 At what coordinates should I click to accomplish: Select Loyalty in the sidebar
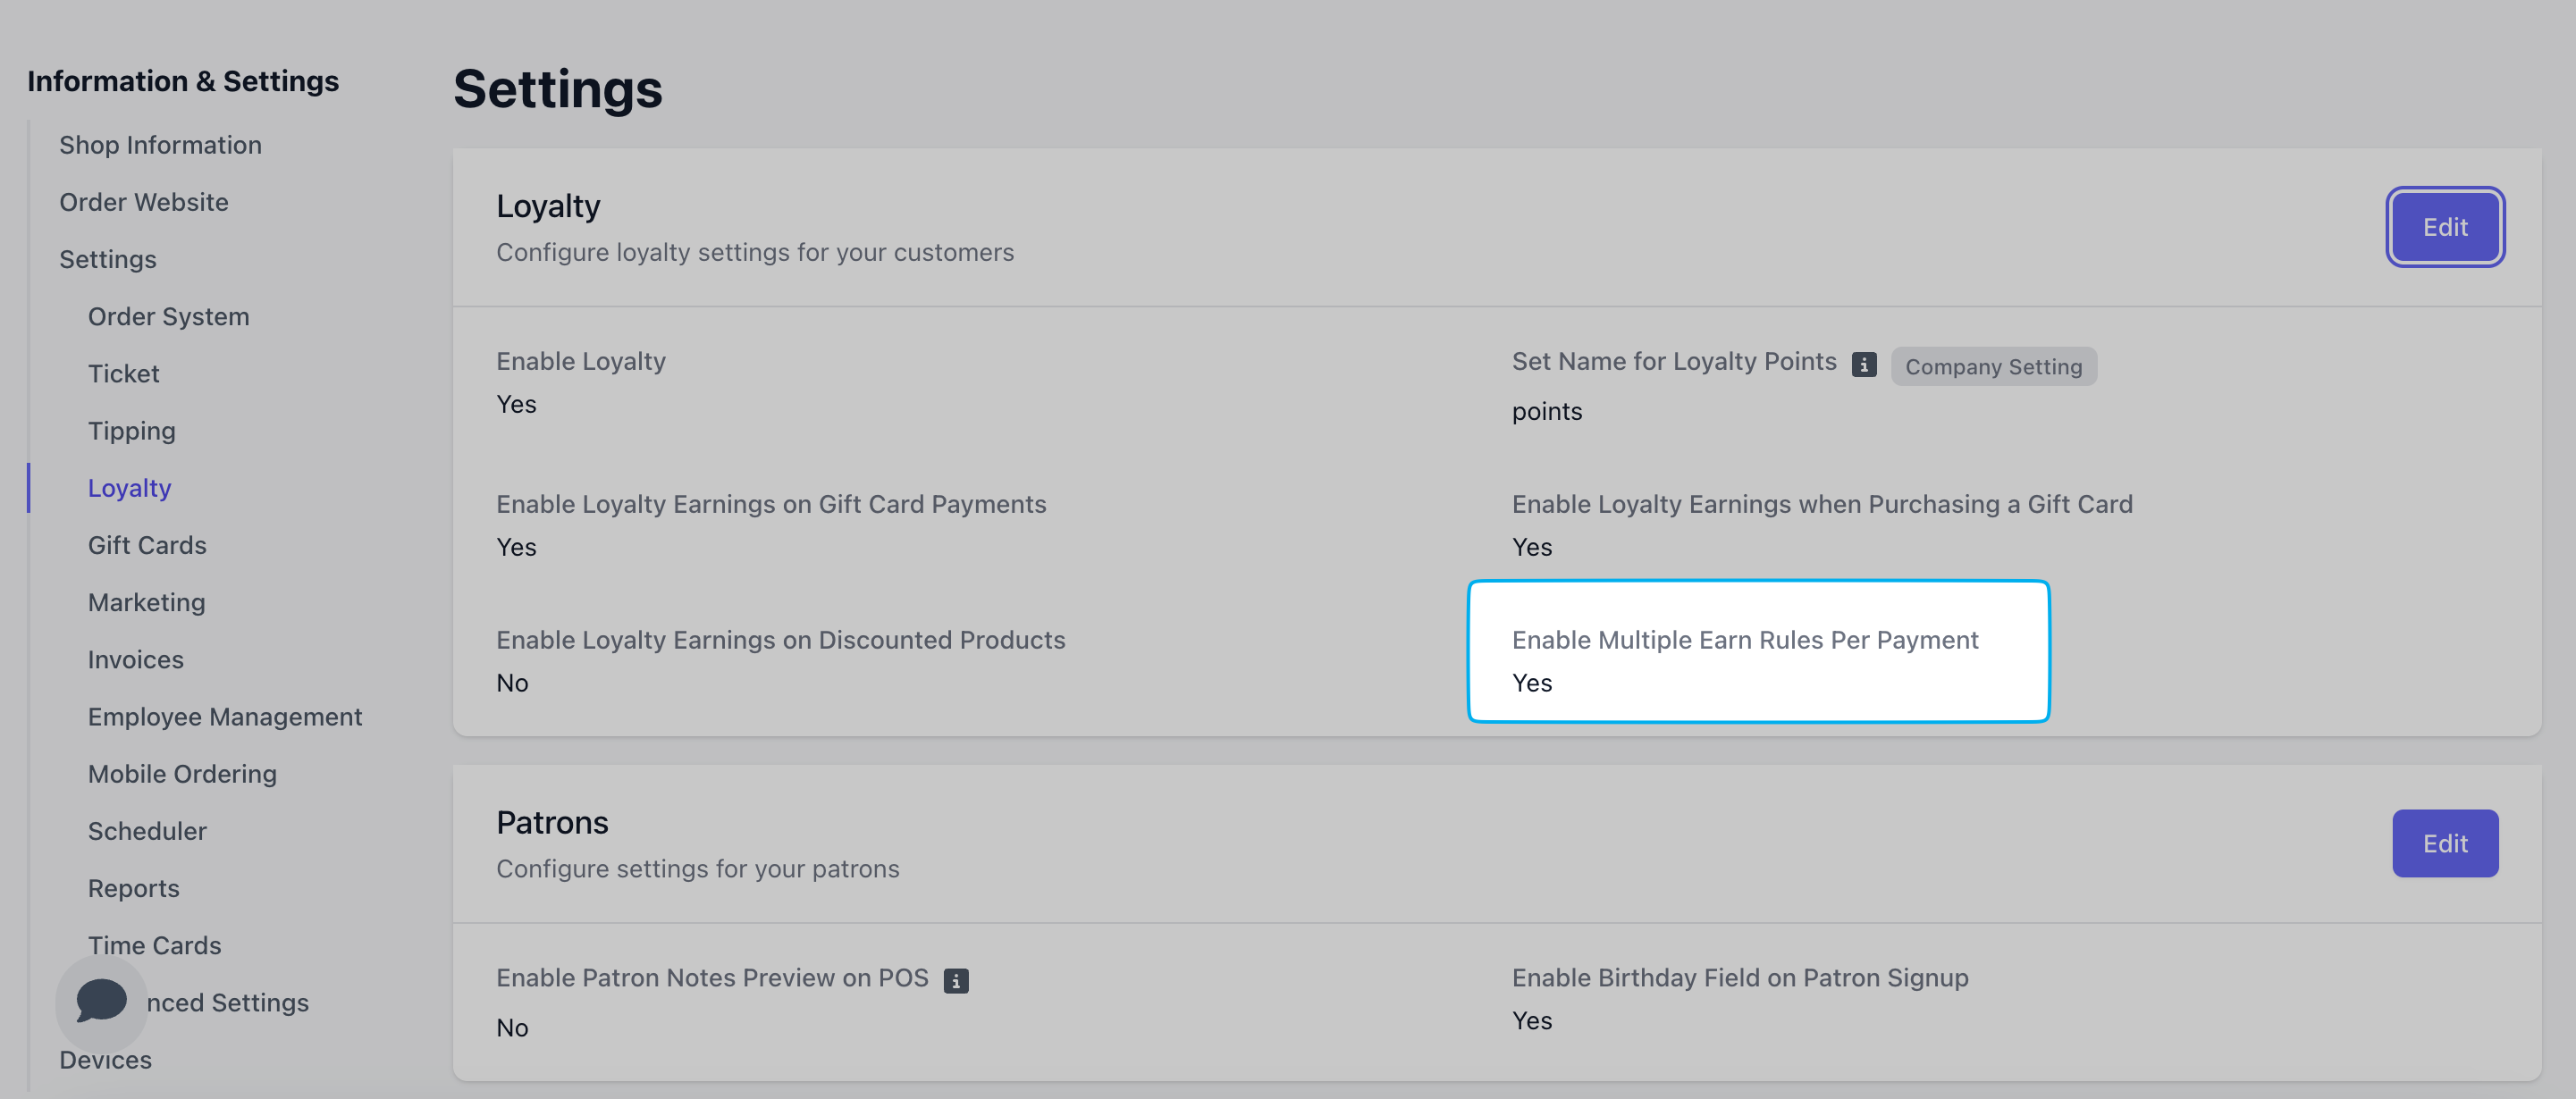[129, 488]
